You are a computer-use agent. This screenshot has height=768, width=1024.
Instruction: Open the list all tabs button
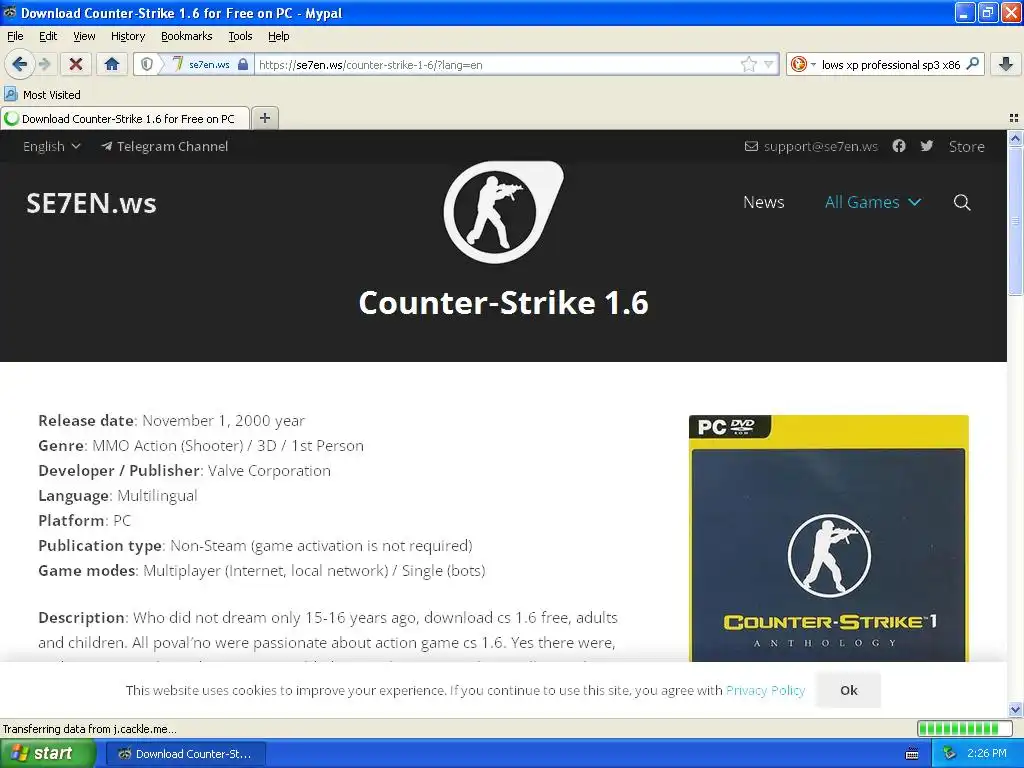(x=1014, y=118)
